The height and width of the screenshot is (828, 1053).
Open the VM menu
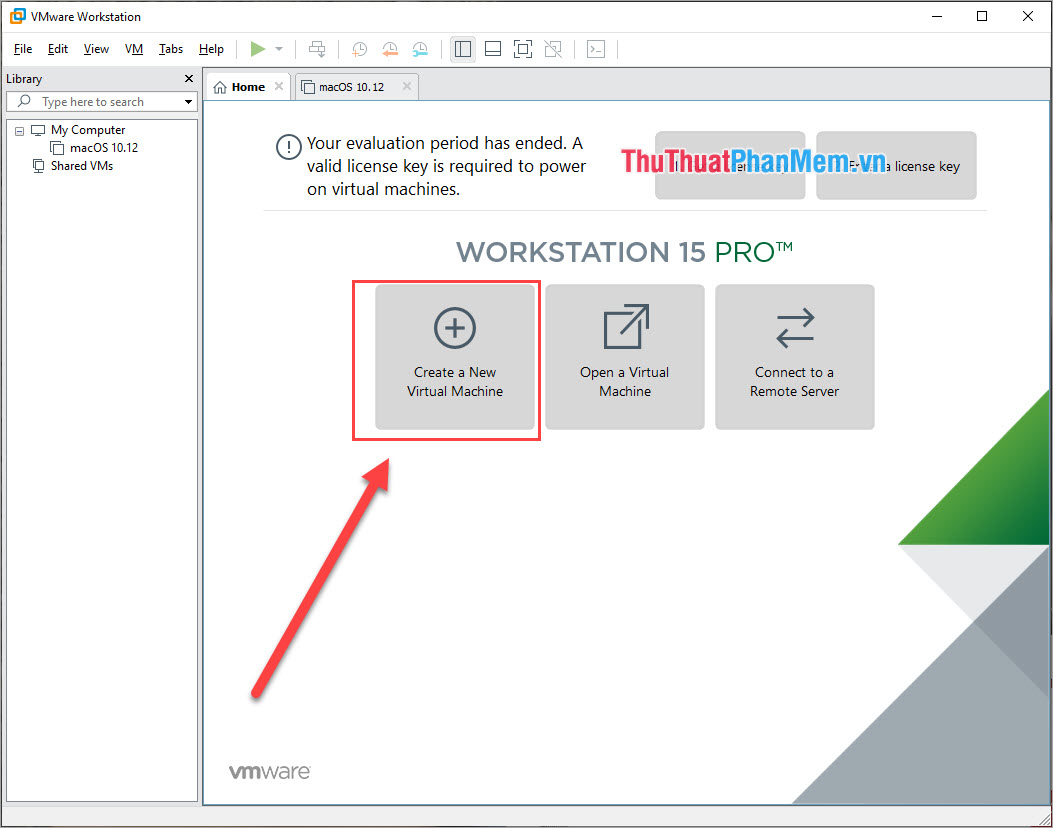point(134,49)
